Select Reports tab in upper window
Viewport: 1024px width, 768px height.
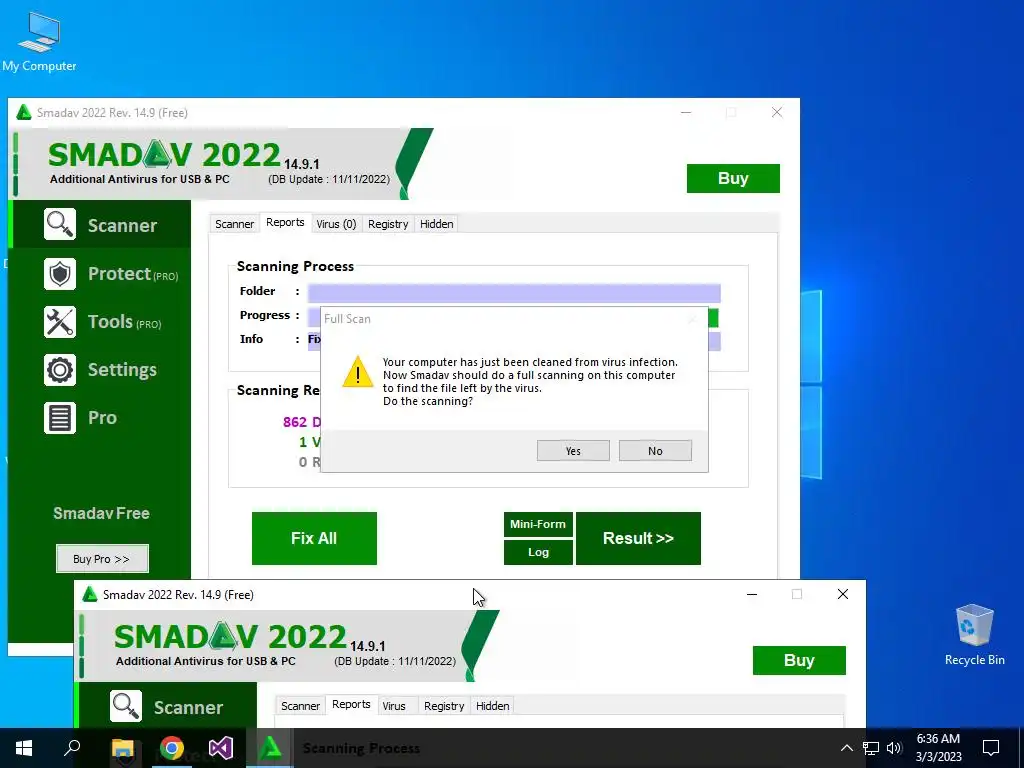pyautogui.click(x=285, y=223)
